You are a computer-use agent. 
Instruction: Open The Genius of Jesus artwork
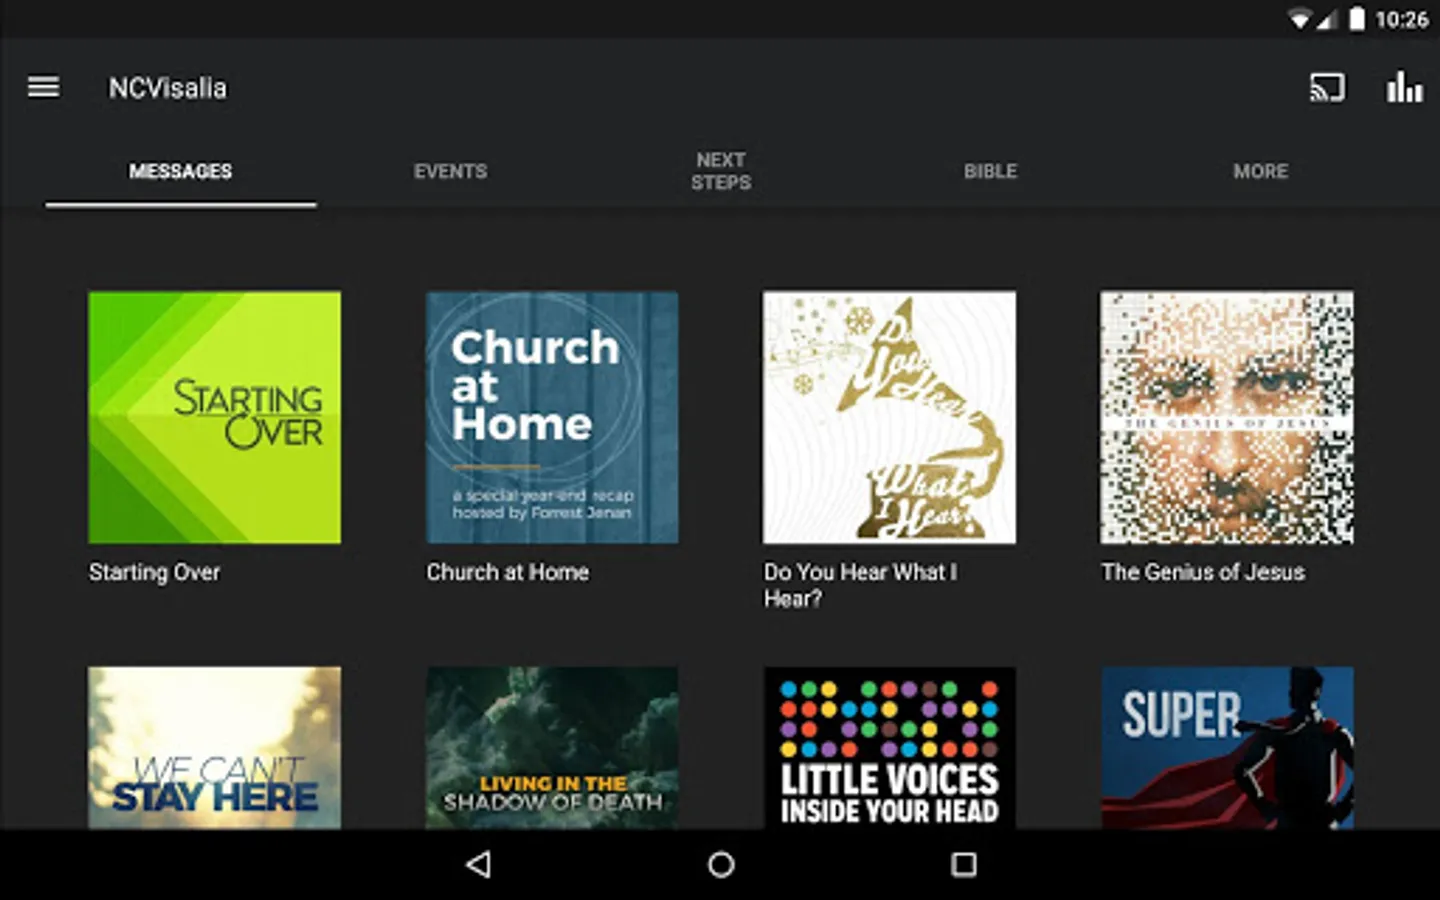pos(1227,418)
